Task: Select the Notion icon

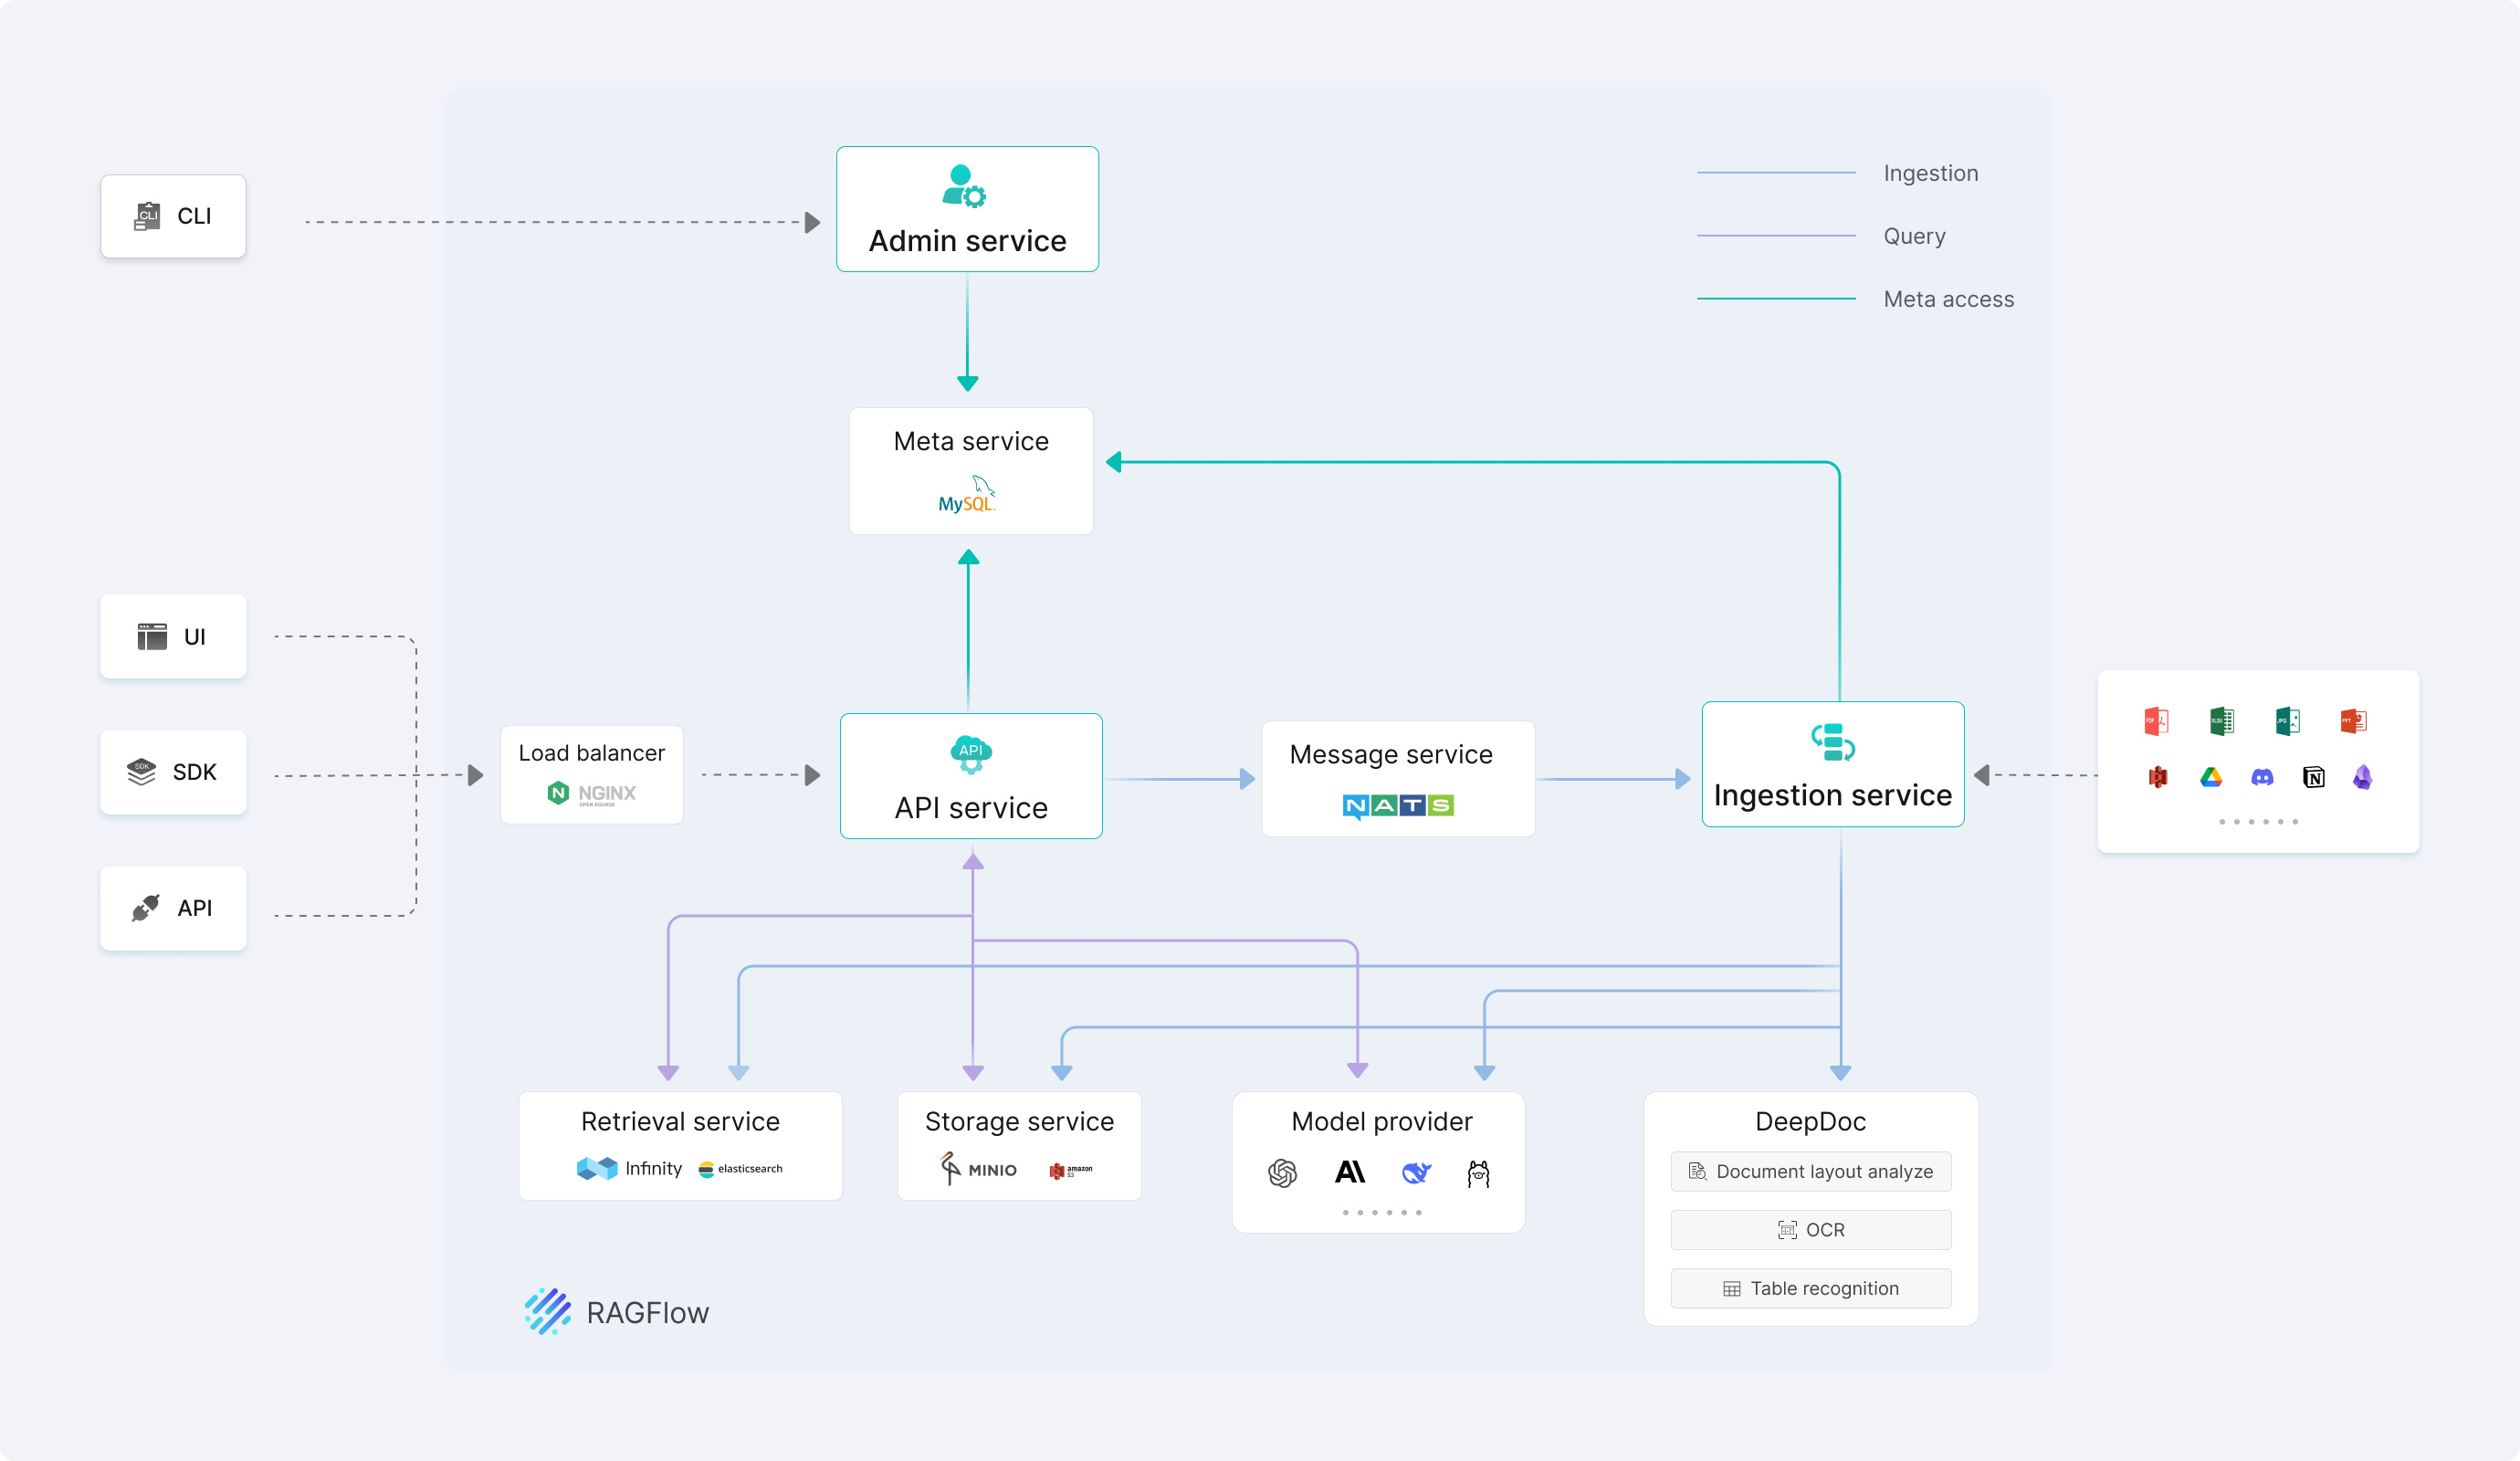Action: [x=2313, y=777]
